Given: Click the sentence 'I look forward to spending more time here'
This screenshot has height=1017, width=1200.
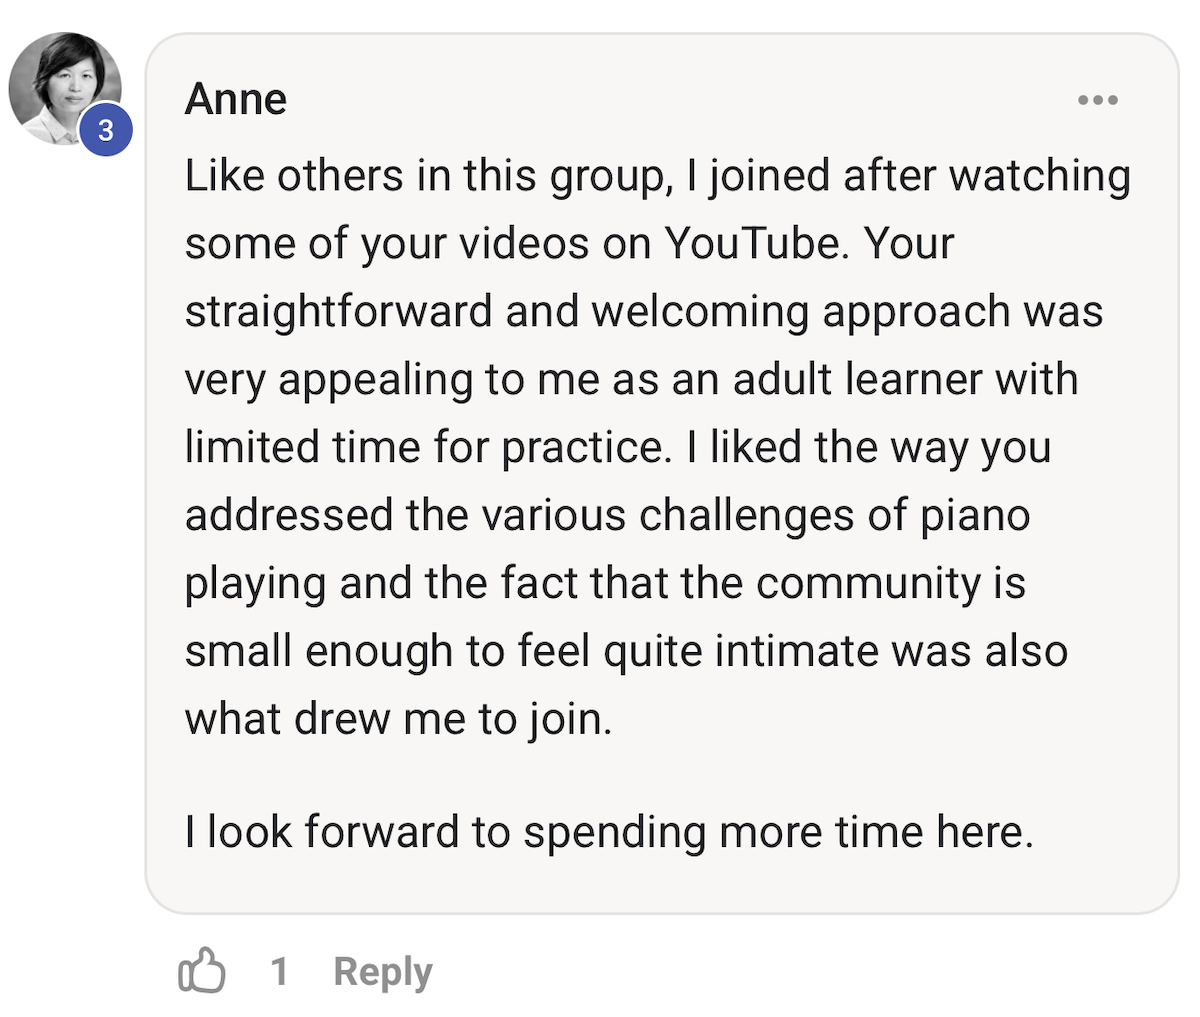Looking at the screenshot, I should pyautogui.click(x=609, y=831).
